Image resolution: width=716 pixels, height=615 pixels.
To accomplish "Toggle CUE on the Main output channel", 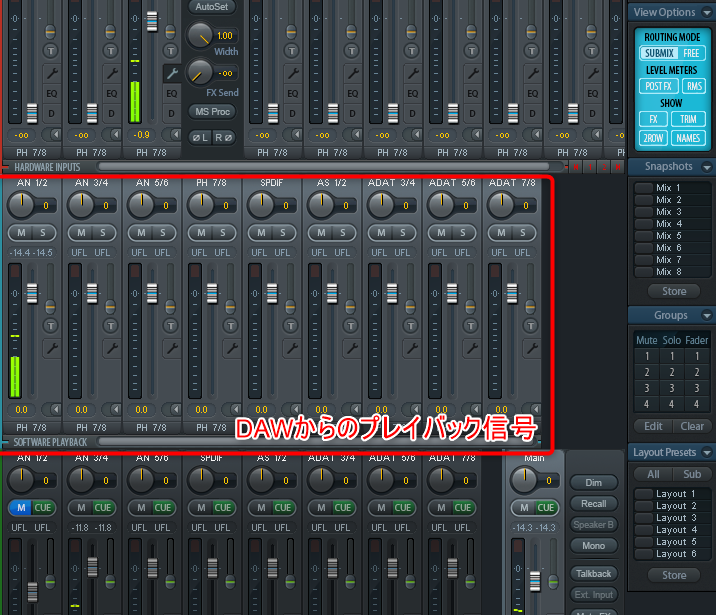I will tap(546, 508).
